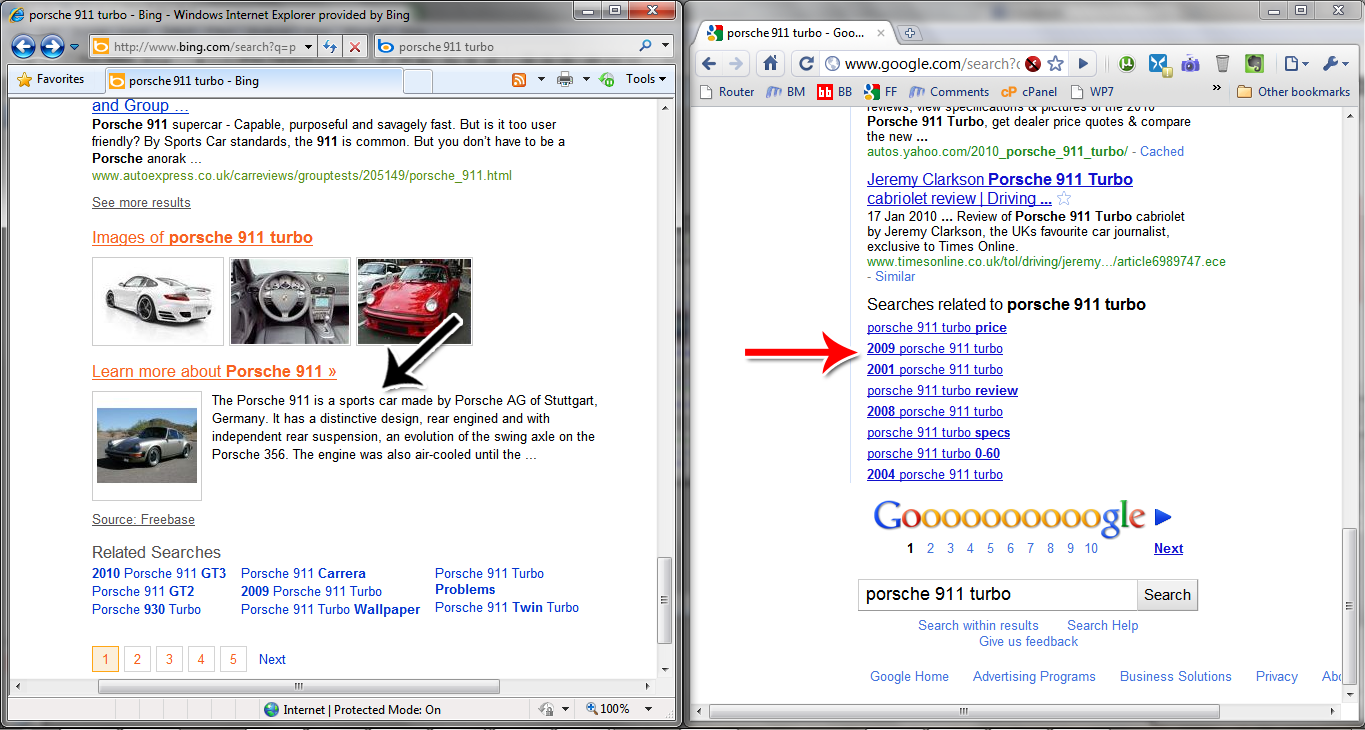Screen dimensions: 1365x730
Task: Expand the Print options dropdown arrow in IE
Action: (x=585, y=80)
